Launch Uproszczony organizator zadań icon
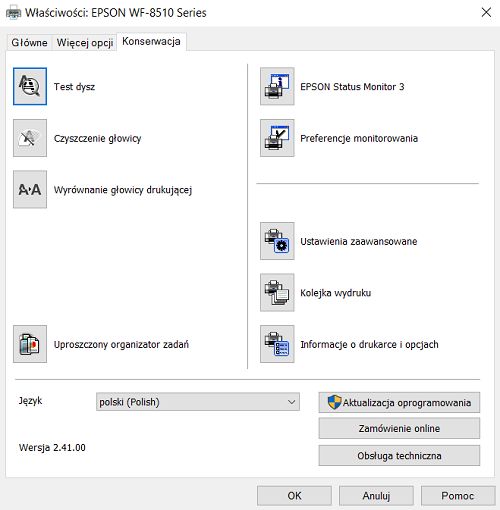500x510 pixels. 30,344
